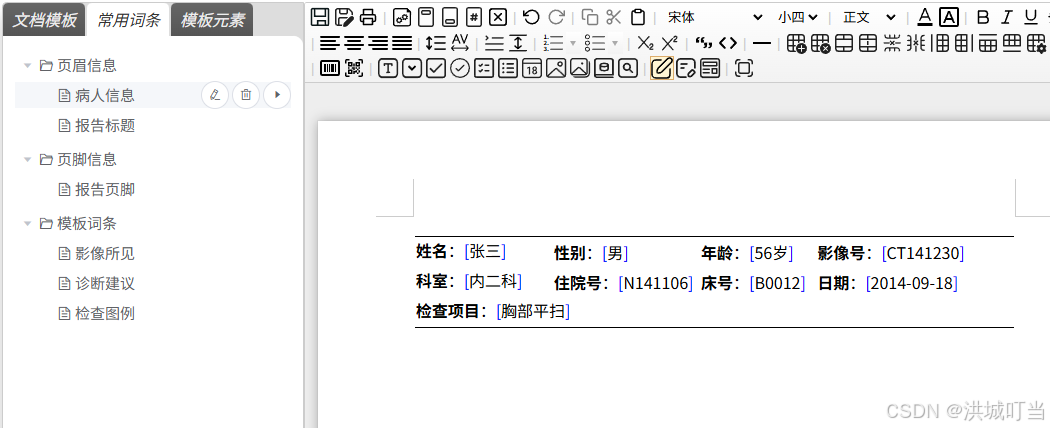The image size is (1050, 428).
Task: Open the 小四 font size dropdown
Action: [798, 17]
